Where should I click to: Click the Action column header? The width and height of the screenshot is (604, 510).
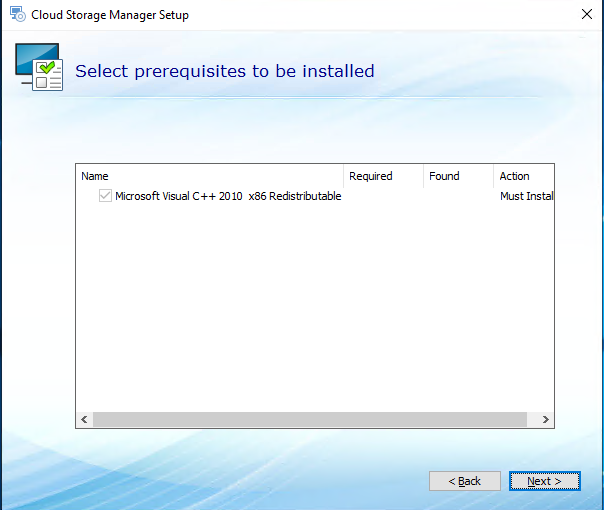524,176
